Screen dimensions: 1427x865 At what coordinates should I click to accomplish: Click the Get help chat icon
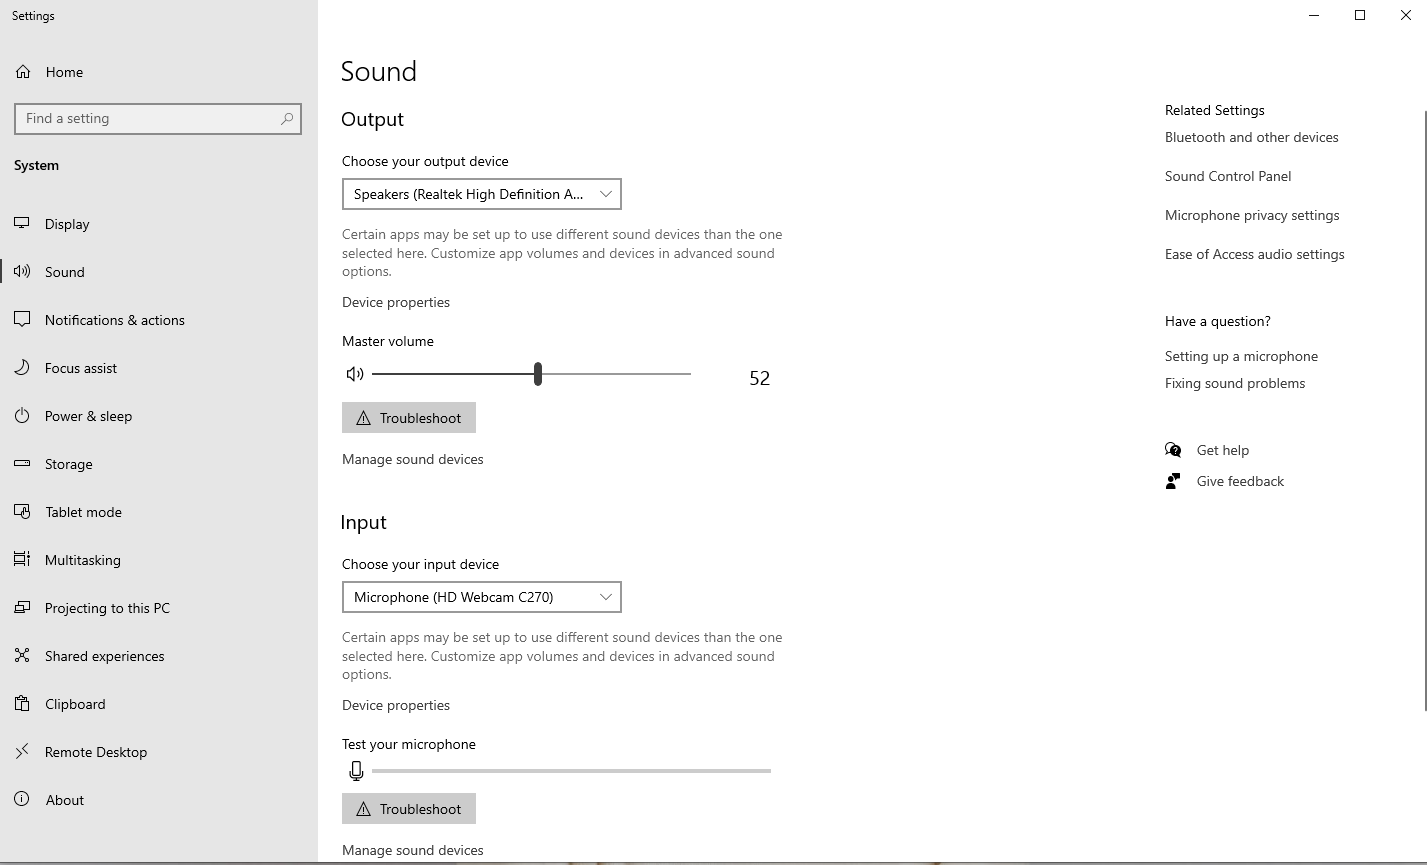coord(1173,450)
